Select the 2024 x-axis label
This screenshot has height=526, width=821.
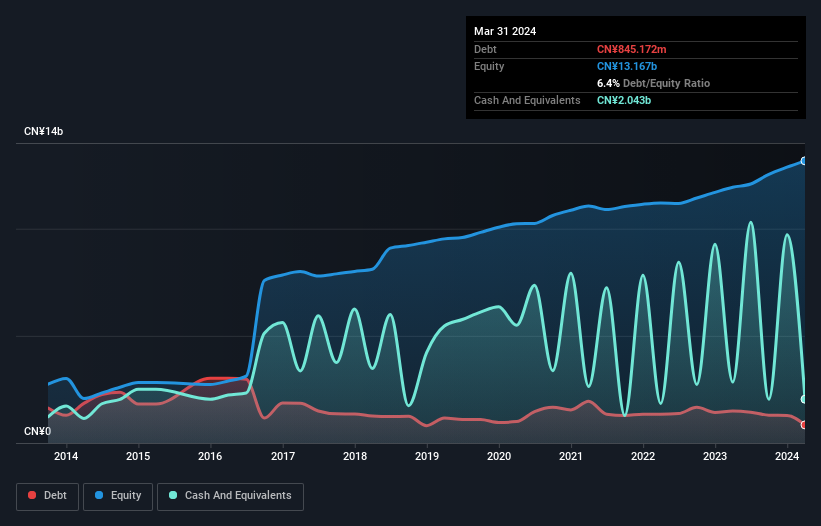787,457
